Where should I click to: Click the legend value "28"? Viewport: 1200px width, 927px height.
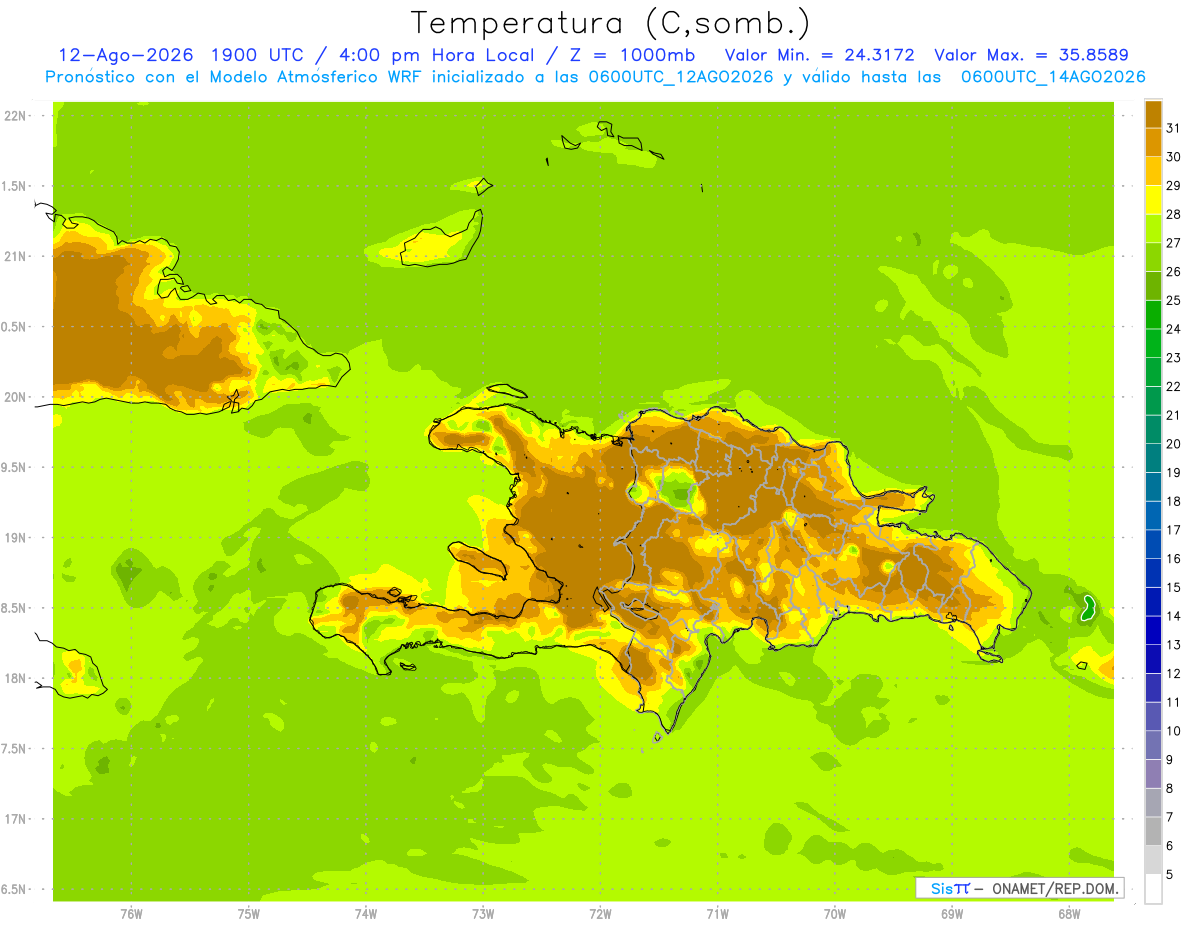[x=1173, y=214]
